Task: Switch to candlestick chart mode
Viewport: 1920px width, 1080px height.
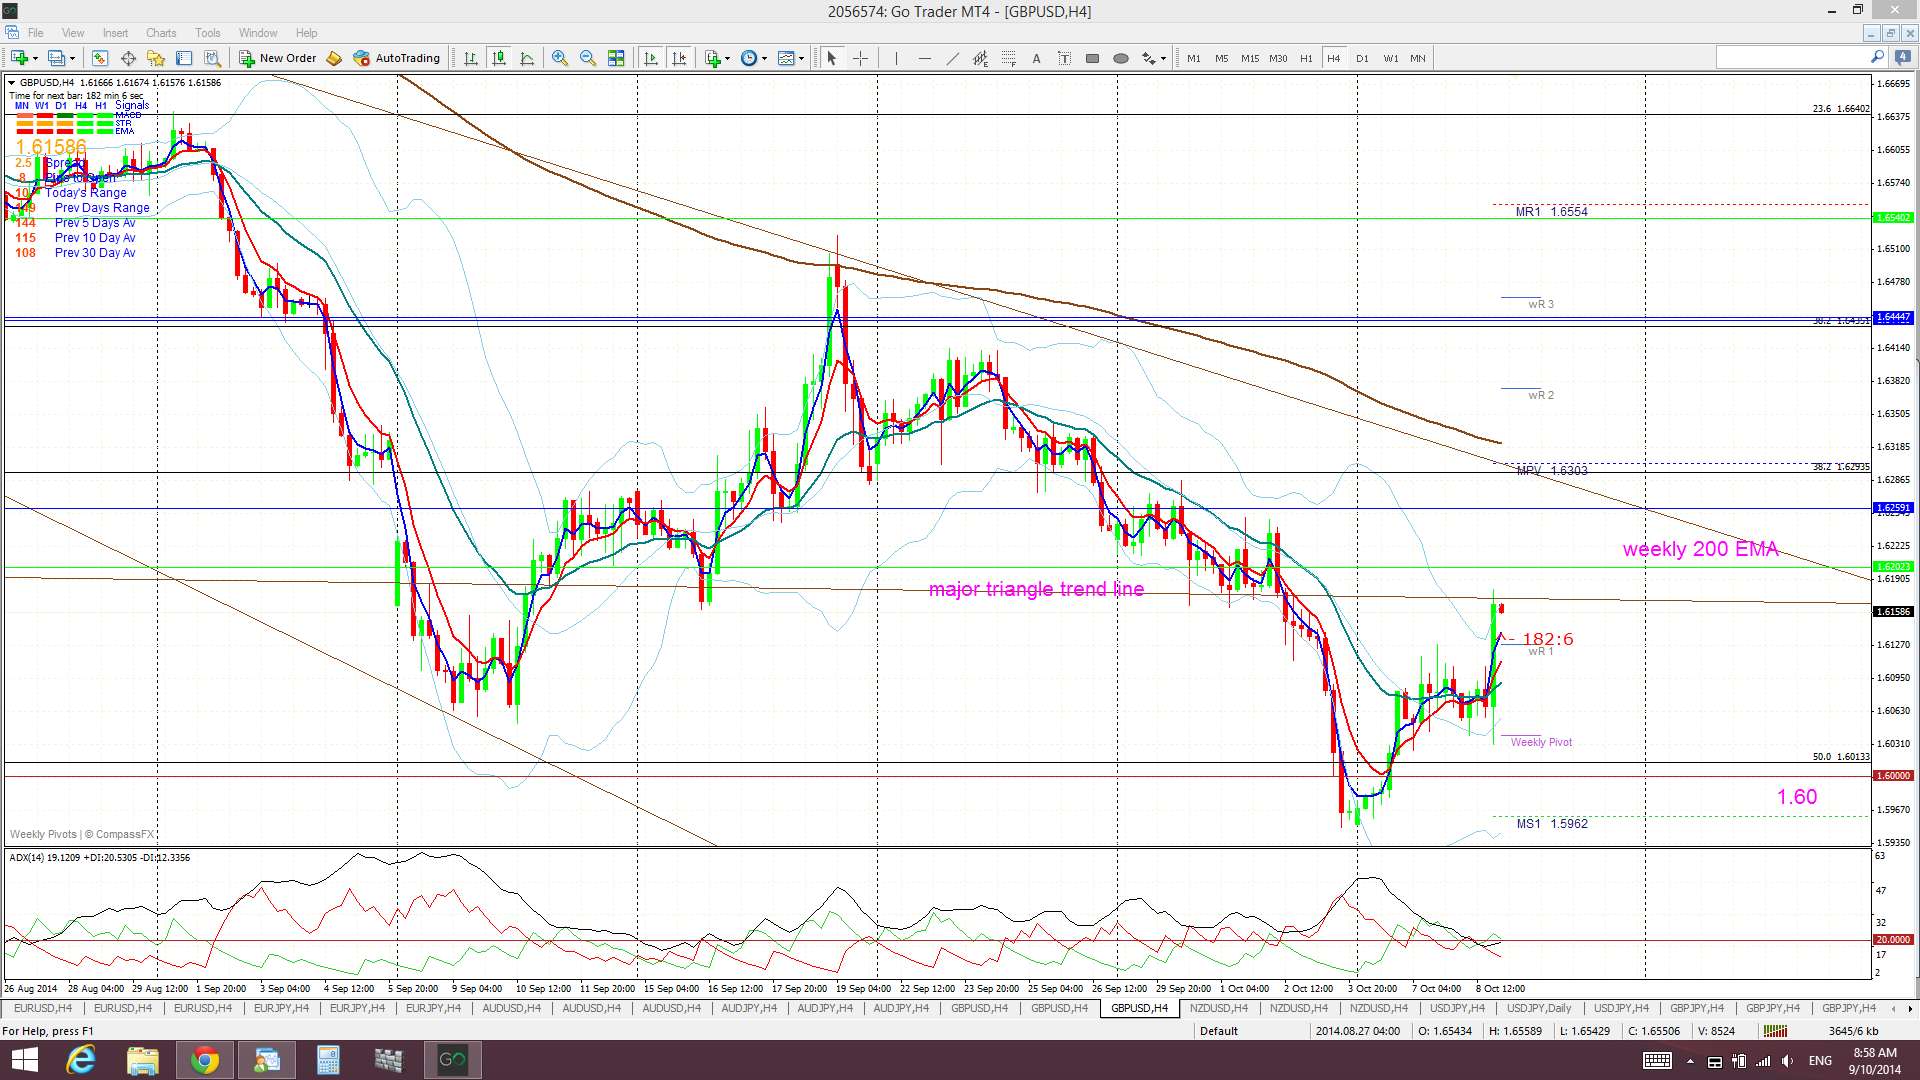Action: 499,58
